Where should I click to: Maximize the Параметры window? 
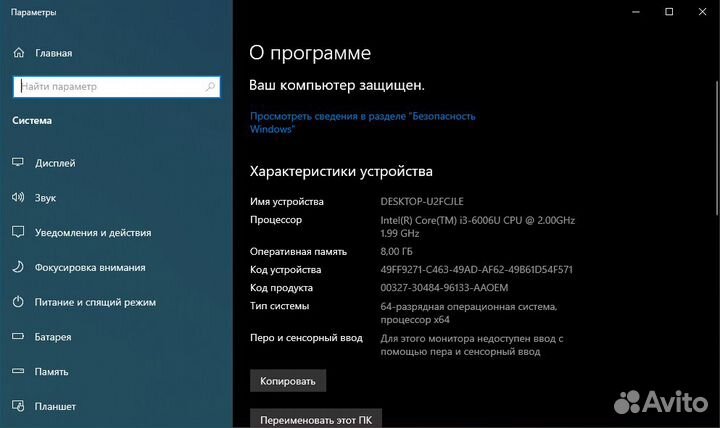click(x=669, y=12)
